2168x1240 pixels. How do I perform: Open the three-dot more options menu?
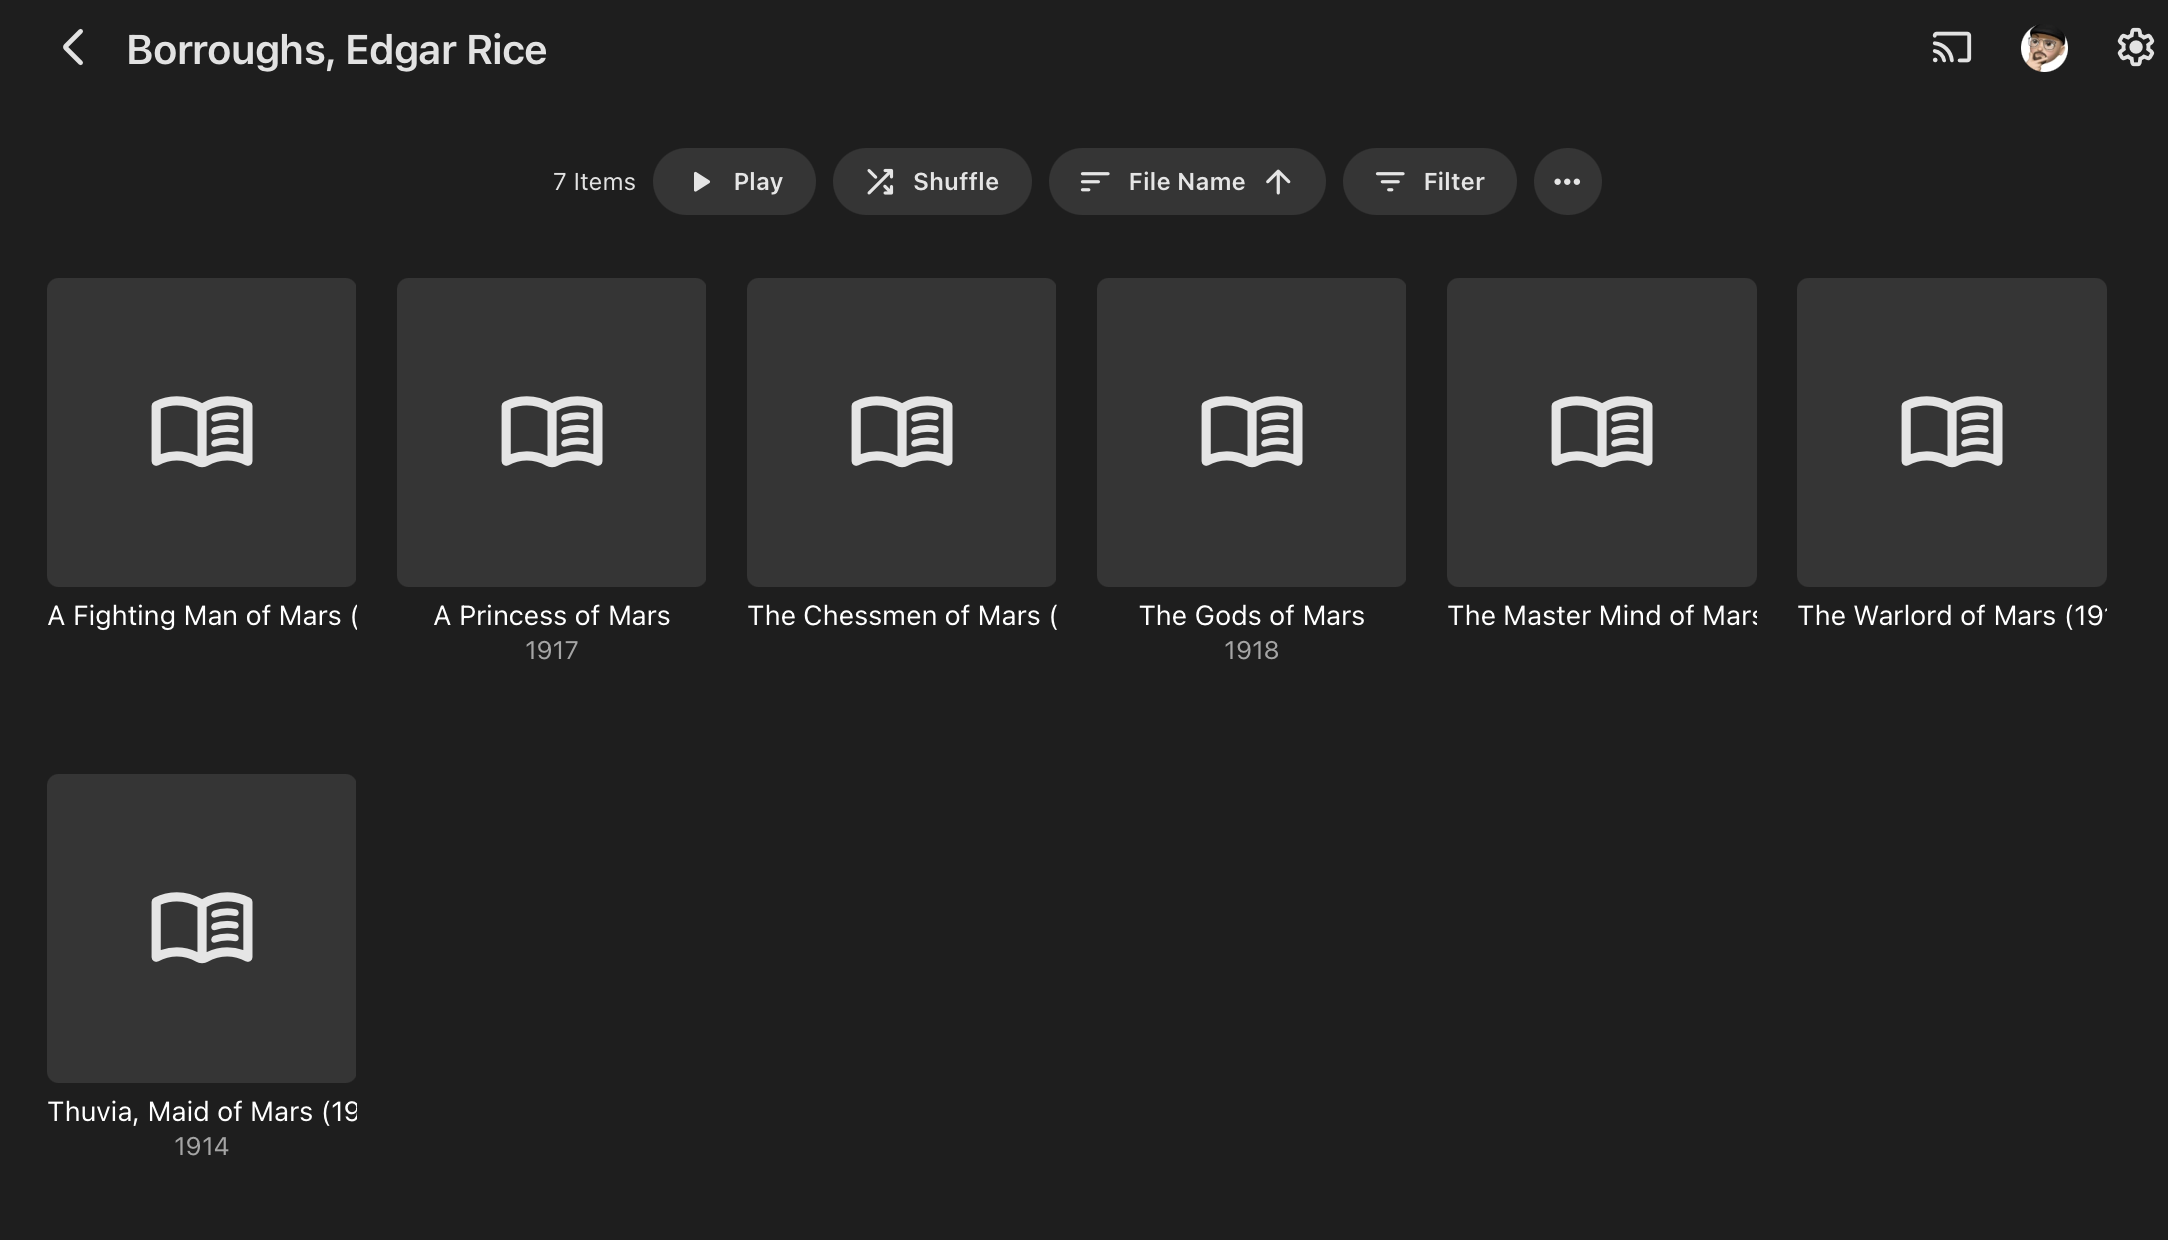point(1567,181)
